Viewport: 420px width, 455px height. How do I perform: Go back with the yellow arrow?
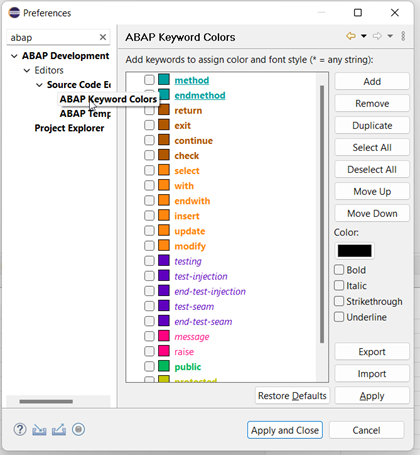351,36
